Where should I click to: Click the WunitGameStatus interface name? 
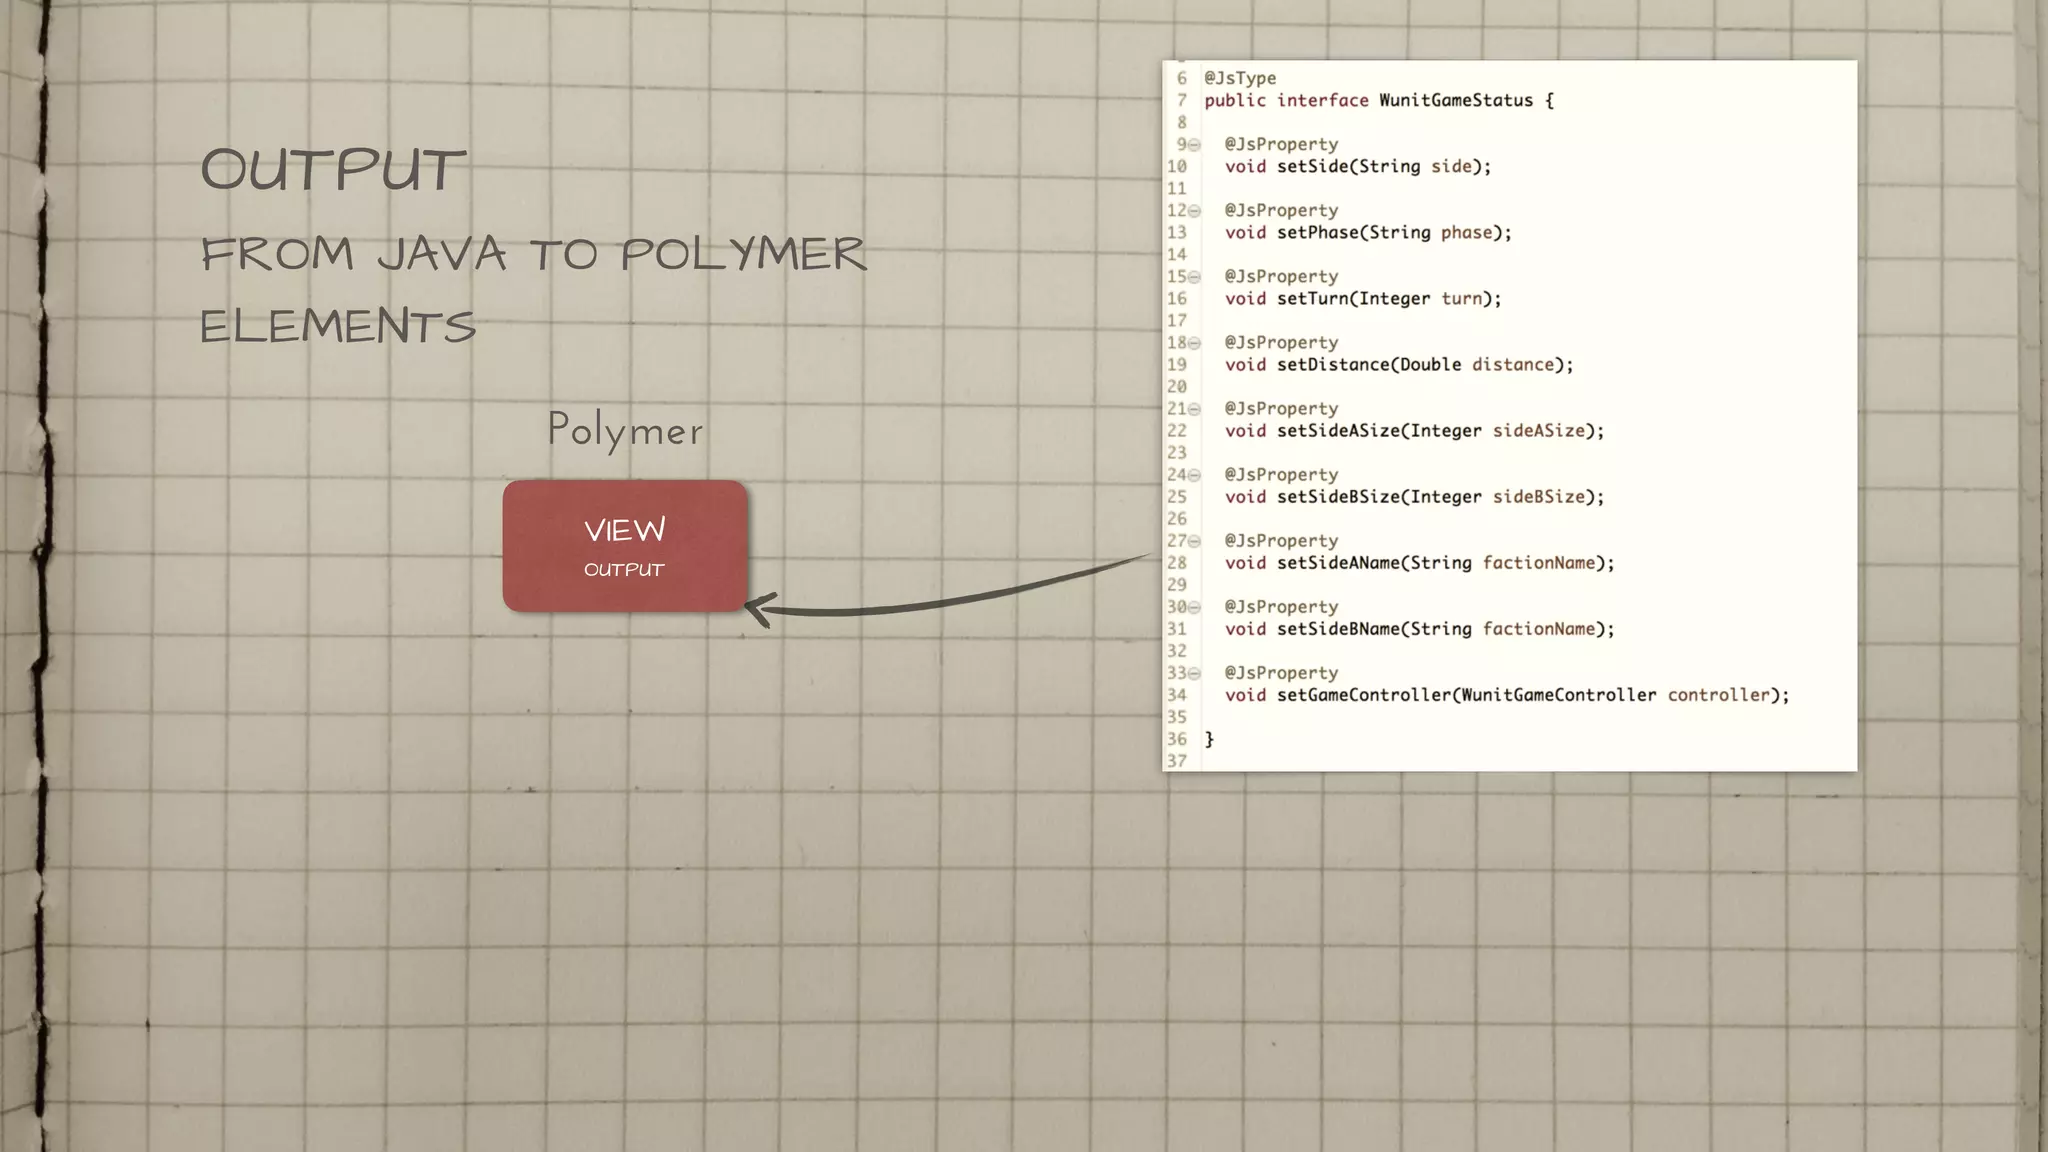pyautogui.click(x=1455, y=100)
